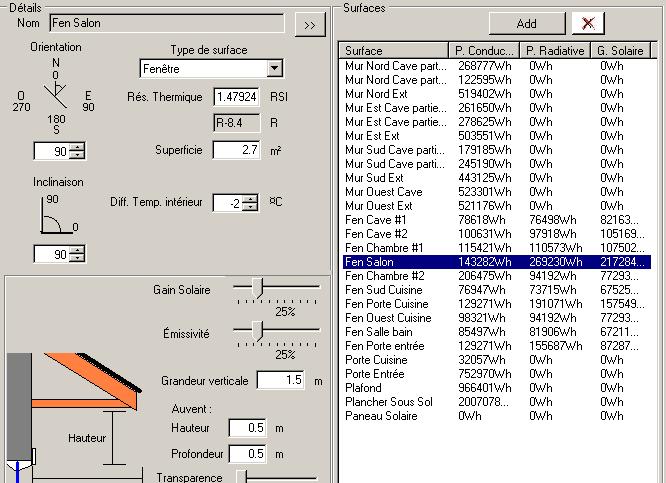Click the double-arrow button beside the name field
Screen dimensions: 666x483
pyautogui.click(x=310, y=23)
